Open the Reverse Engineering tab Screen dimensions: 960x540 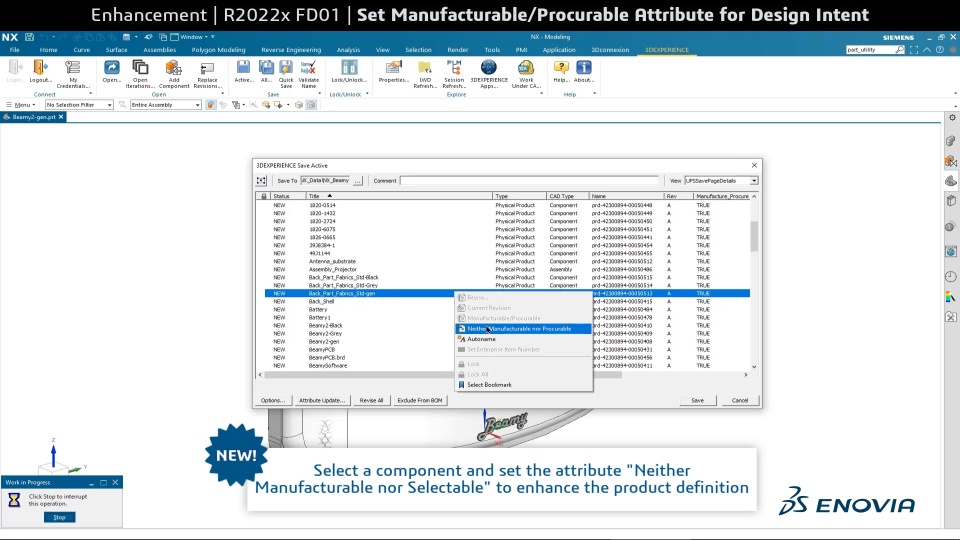[291, 50]
